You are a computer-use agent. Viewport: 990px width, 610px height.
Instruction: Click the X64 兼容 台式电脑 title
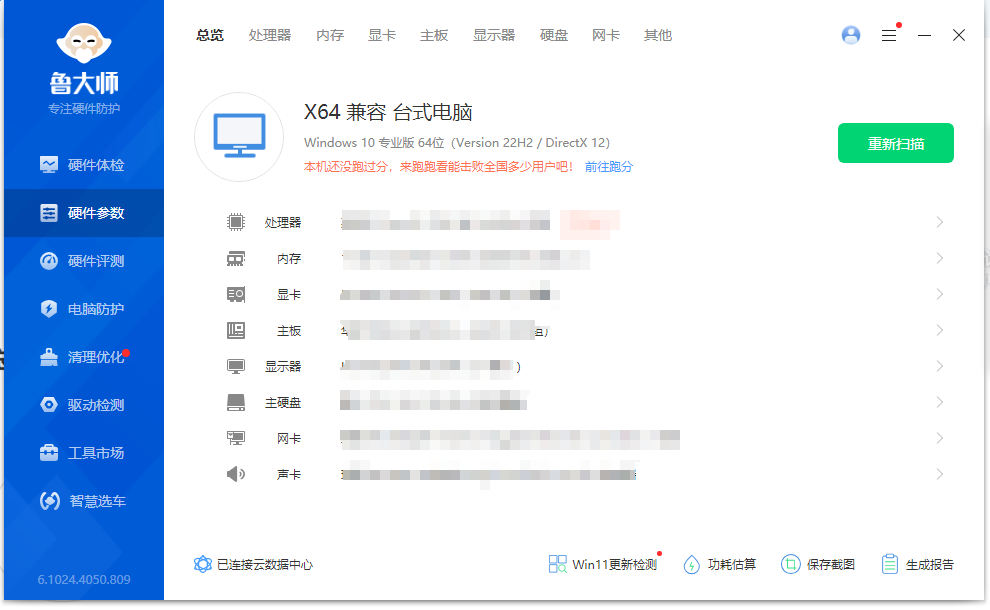388,112
